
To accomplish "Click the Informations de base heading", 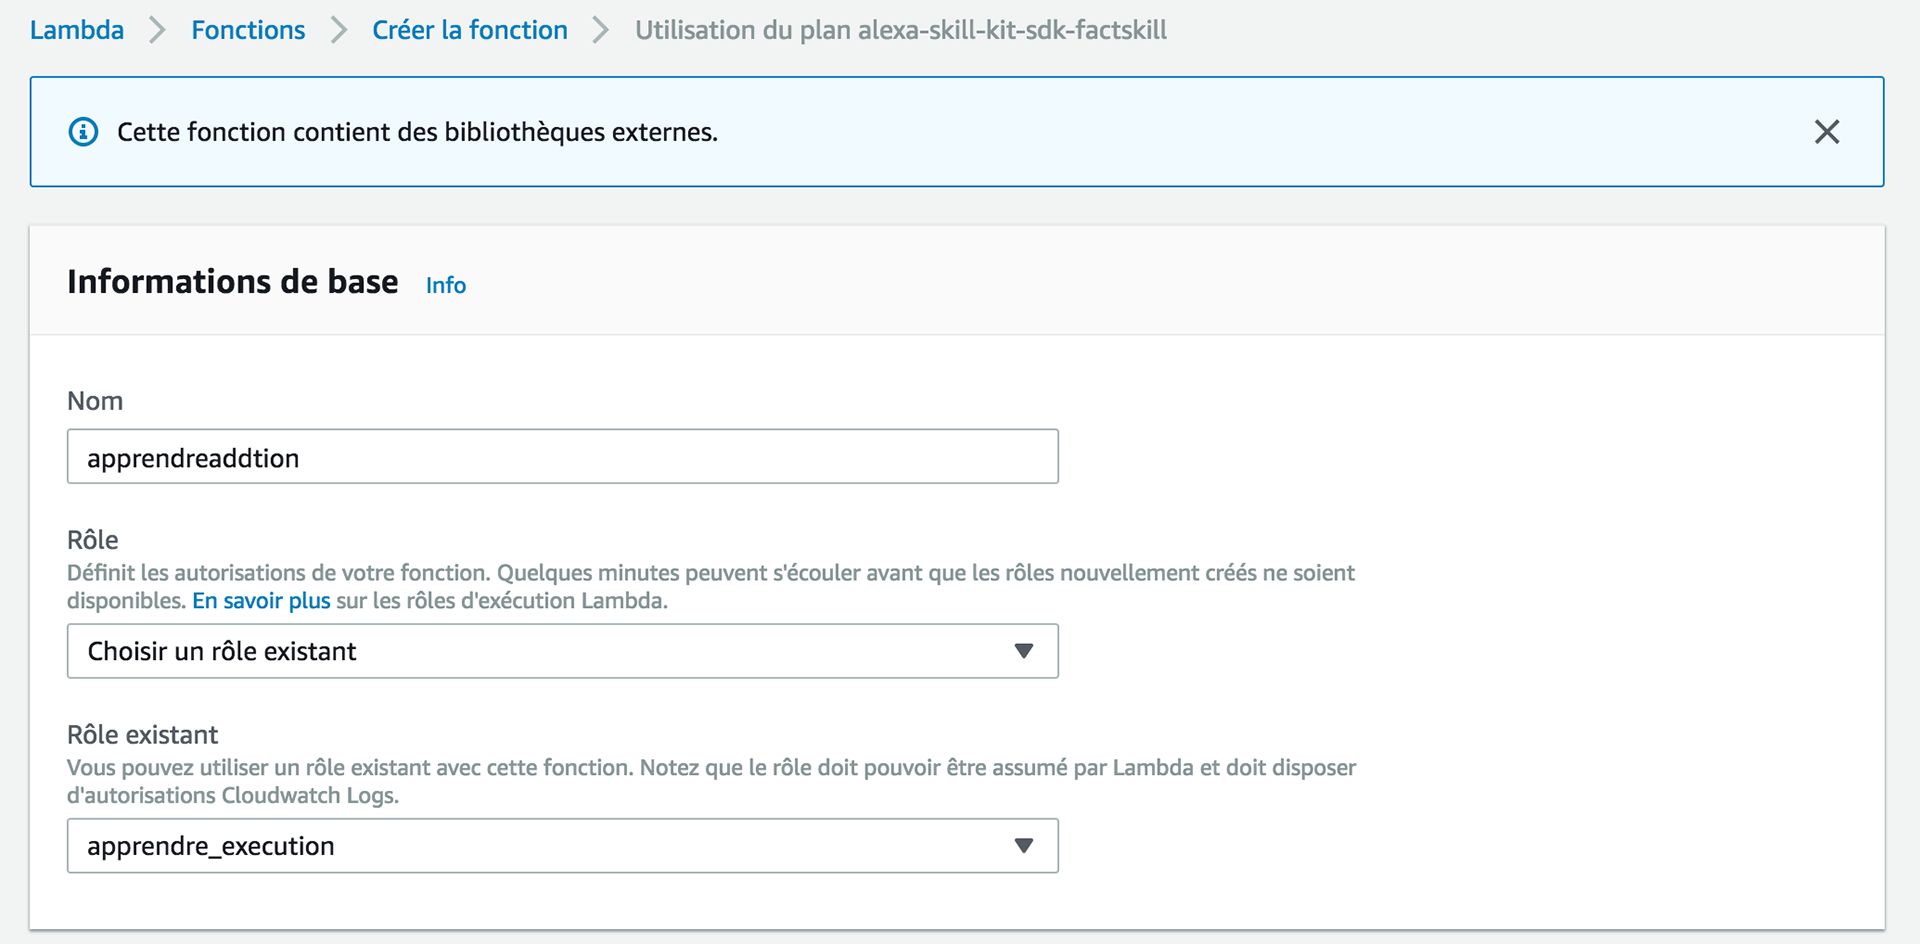I will [x=233, y=282].
